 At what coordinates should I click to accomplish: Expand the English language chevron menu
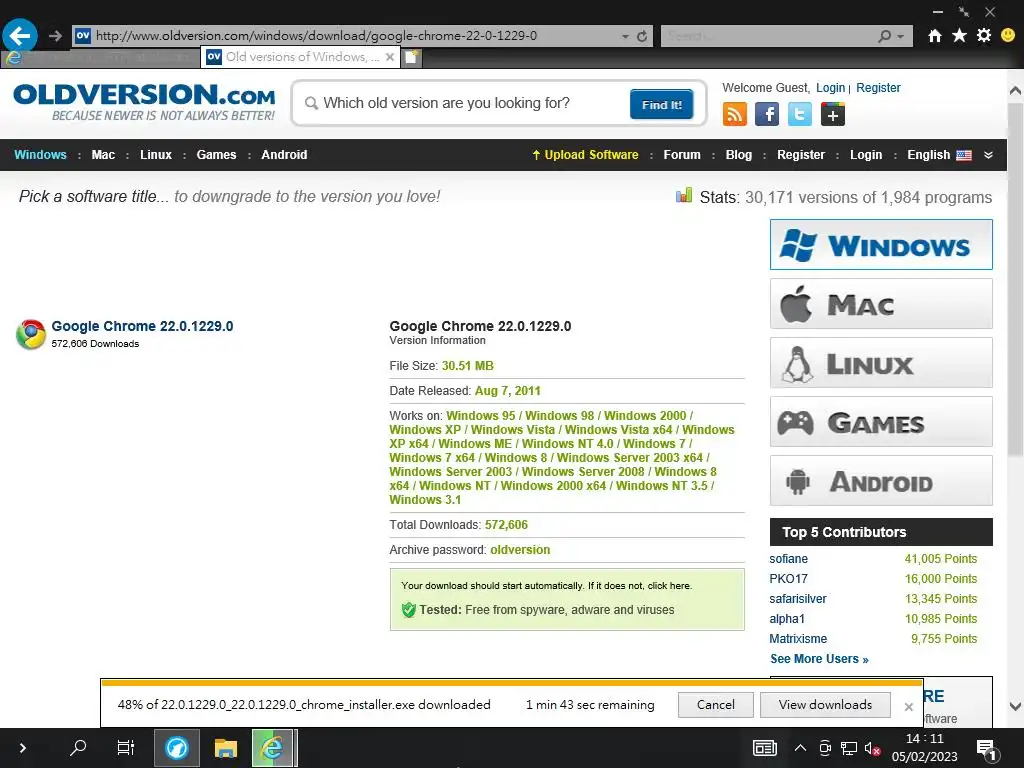(988, 155)
